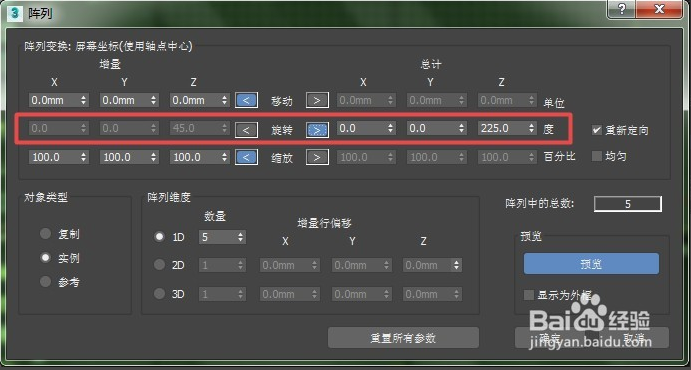Click the Rotate totals right arrow button
Image resolution: width=691 pixels, height=370 pixels.
(317, 130)
